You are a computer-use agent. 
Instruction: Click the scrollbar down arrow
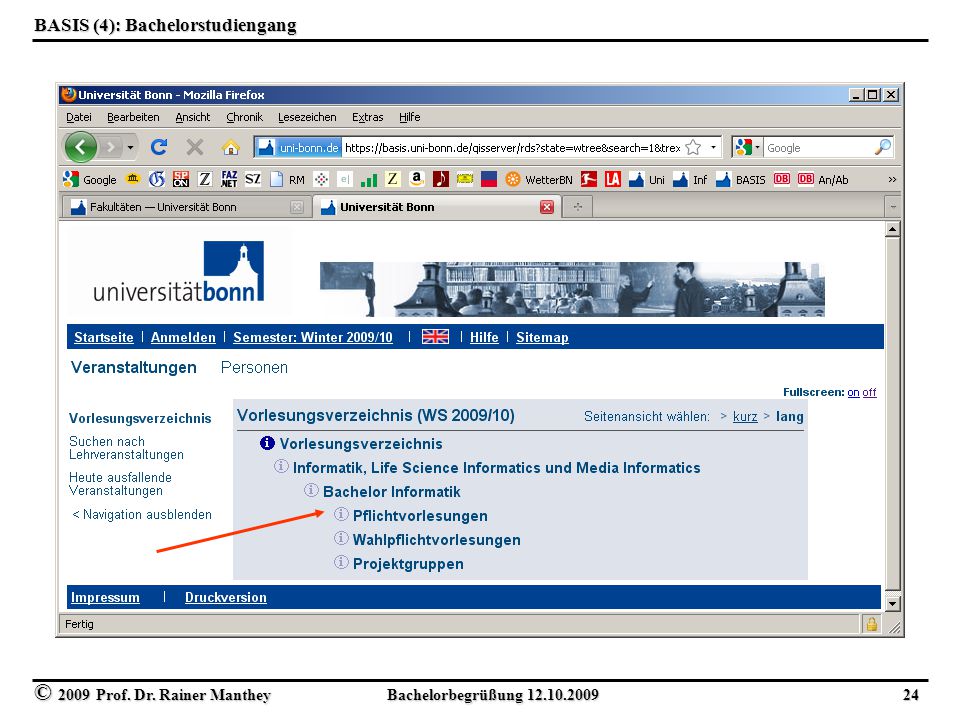(x=893, y=603)
